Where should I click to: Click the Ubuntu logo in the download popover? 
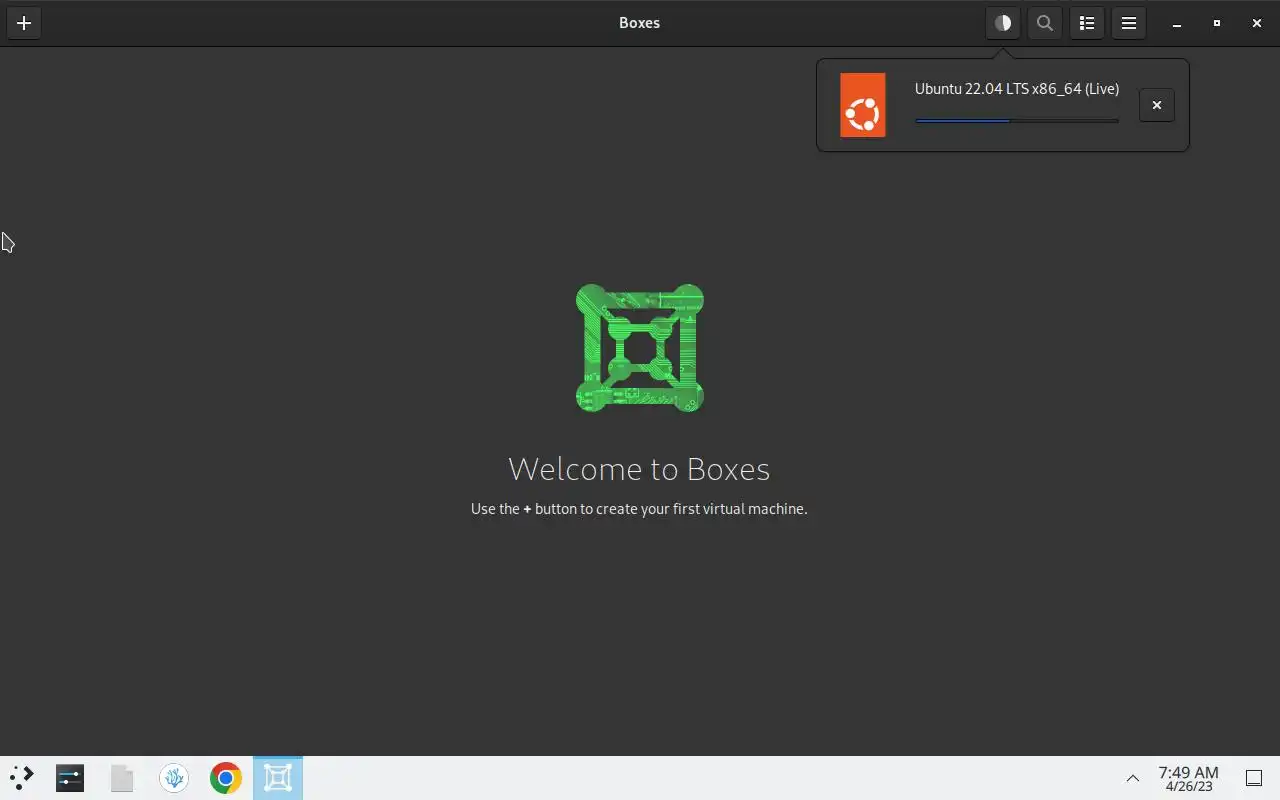point(863,105)
